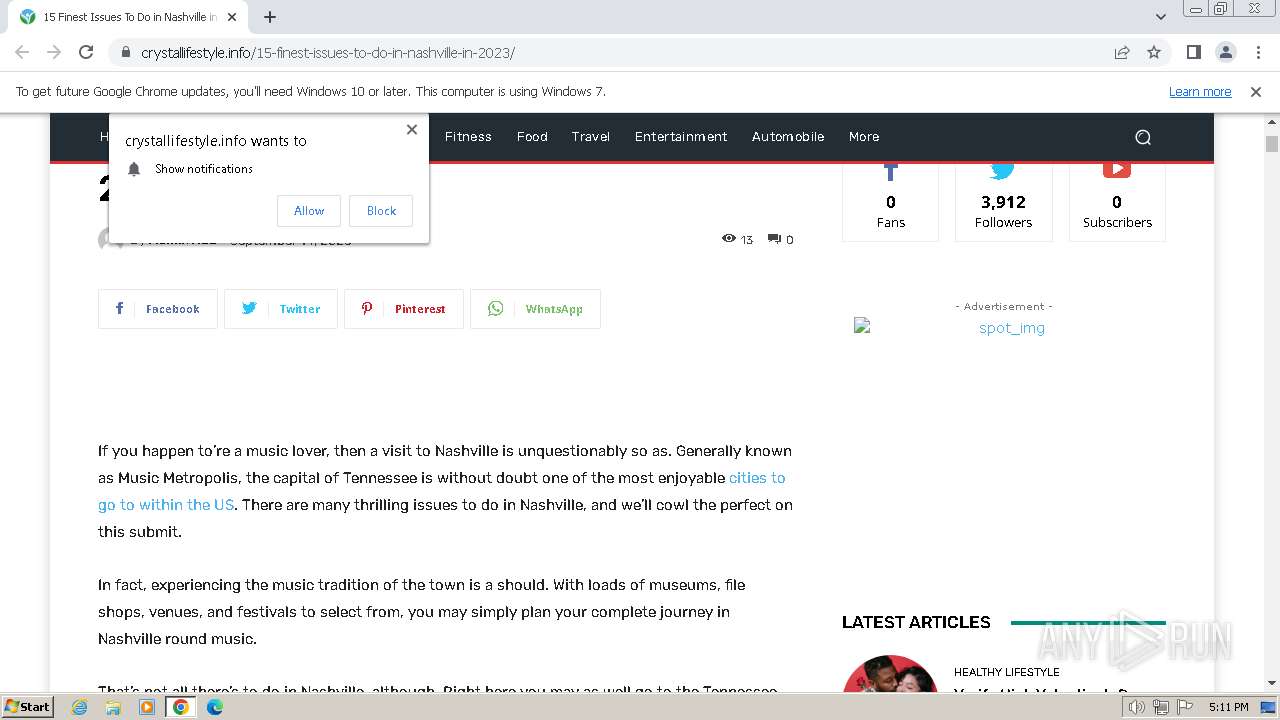Open the Chrome three-dot menu
The height and width of the screenshot is (720, 1280).
pos(1258,52)
